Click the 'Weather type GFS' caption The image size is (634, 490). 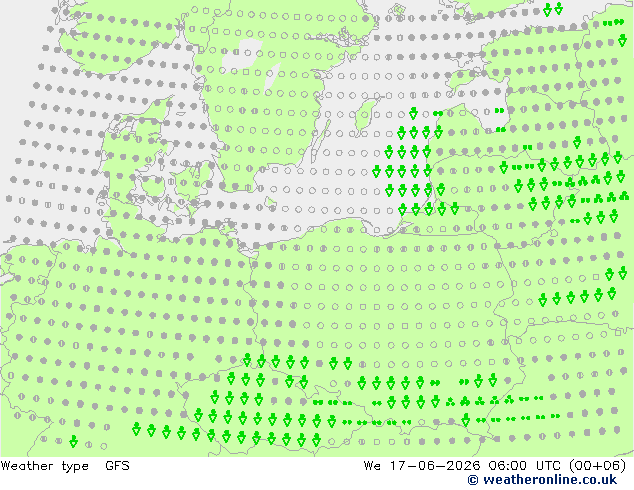(65, 466)
